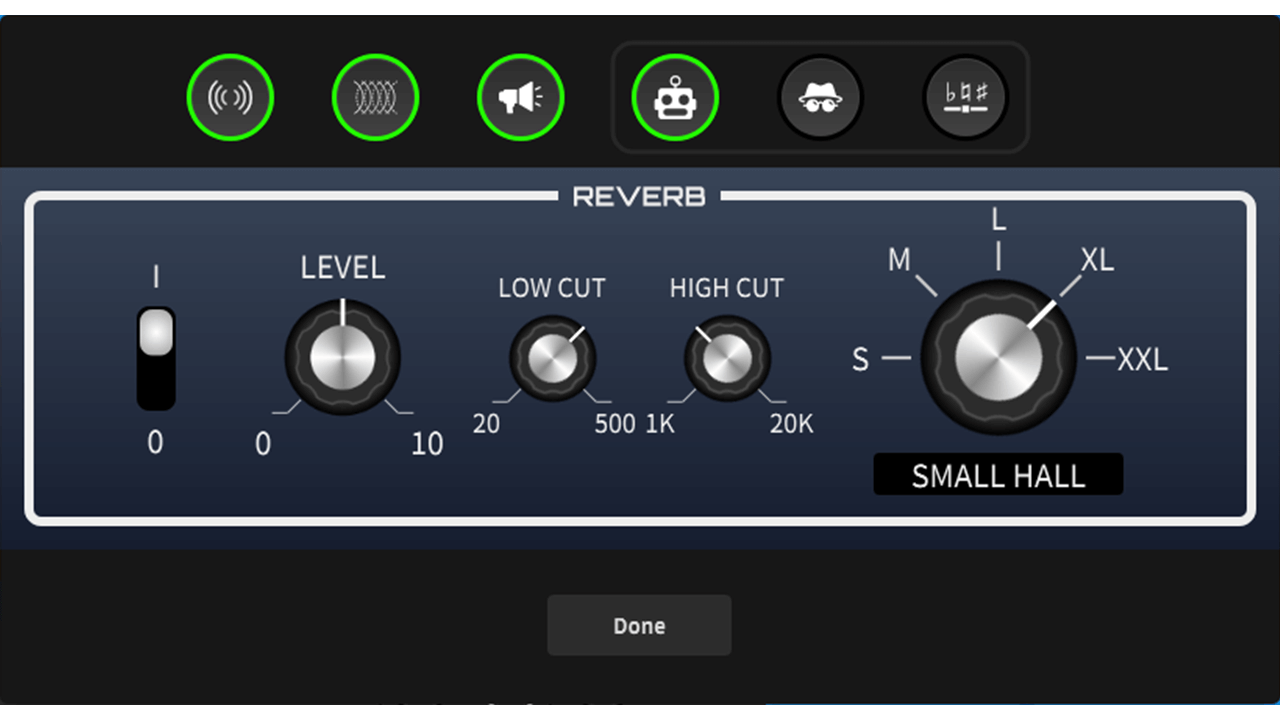Toggle the reverb on/off switch
Viewport: 1280px width, 720px height.
[156, 358]
